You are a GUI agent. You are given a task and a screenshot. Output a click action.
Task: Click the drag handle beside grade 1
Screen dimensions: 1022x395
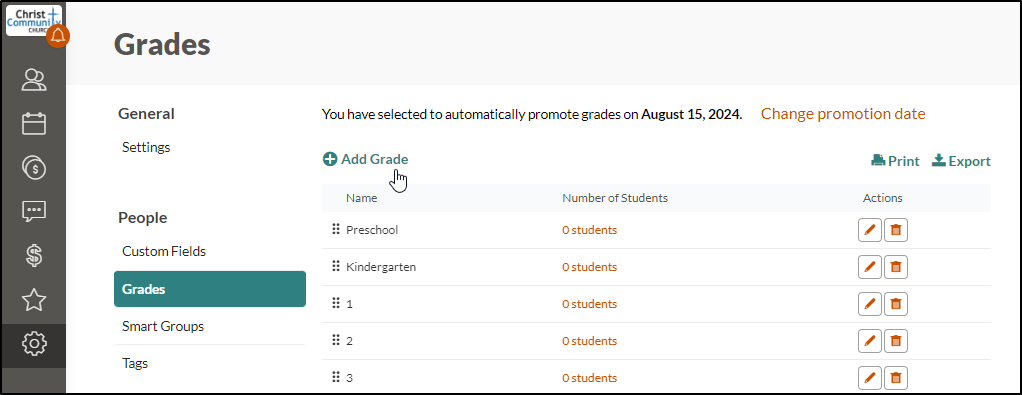click(336, 304)
